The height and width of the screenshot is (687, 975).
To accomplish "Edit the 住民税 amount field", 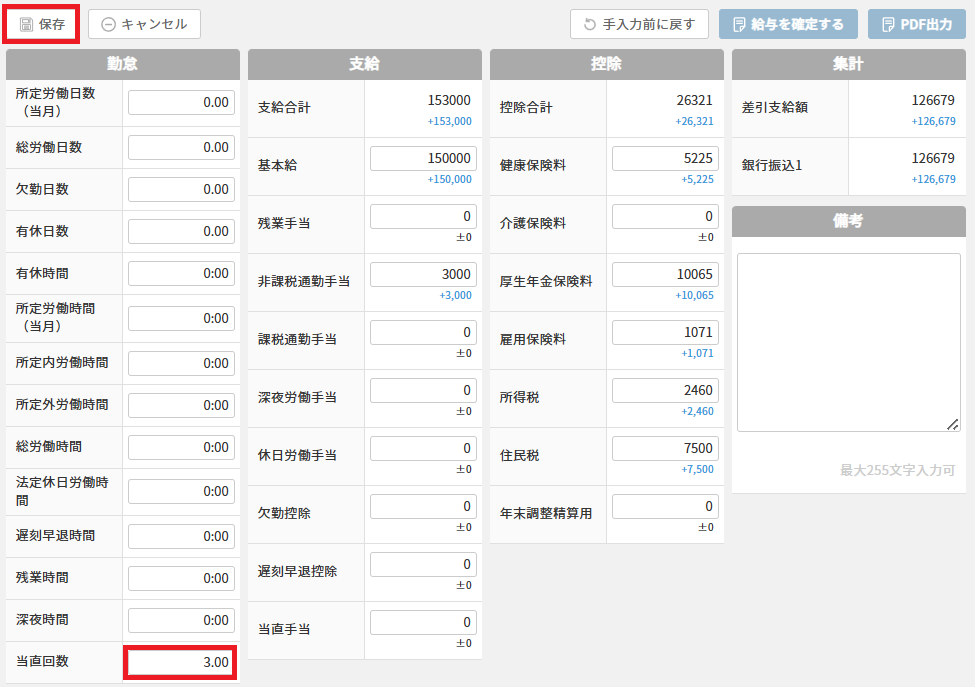I will (x=665, y=449).
